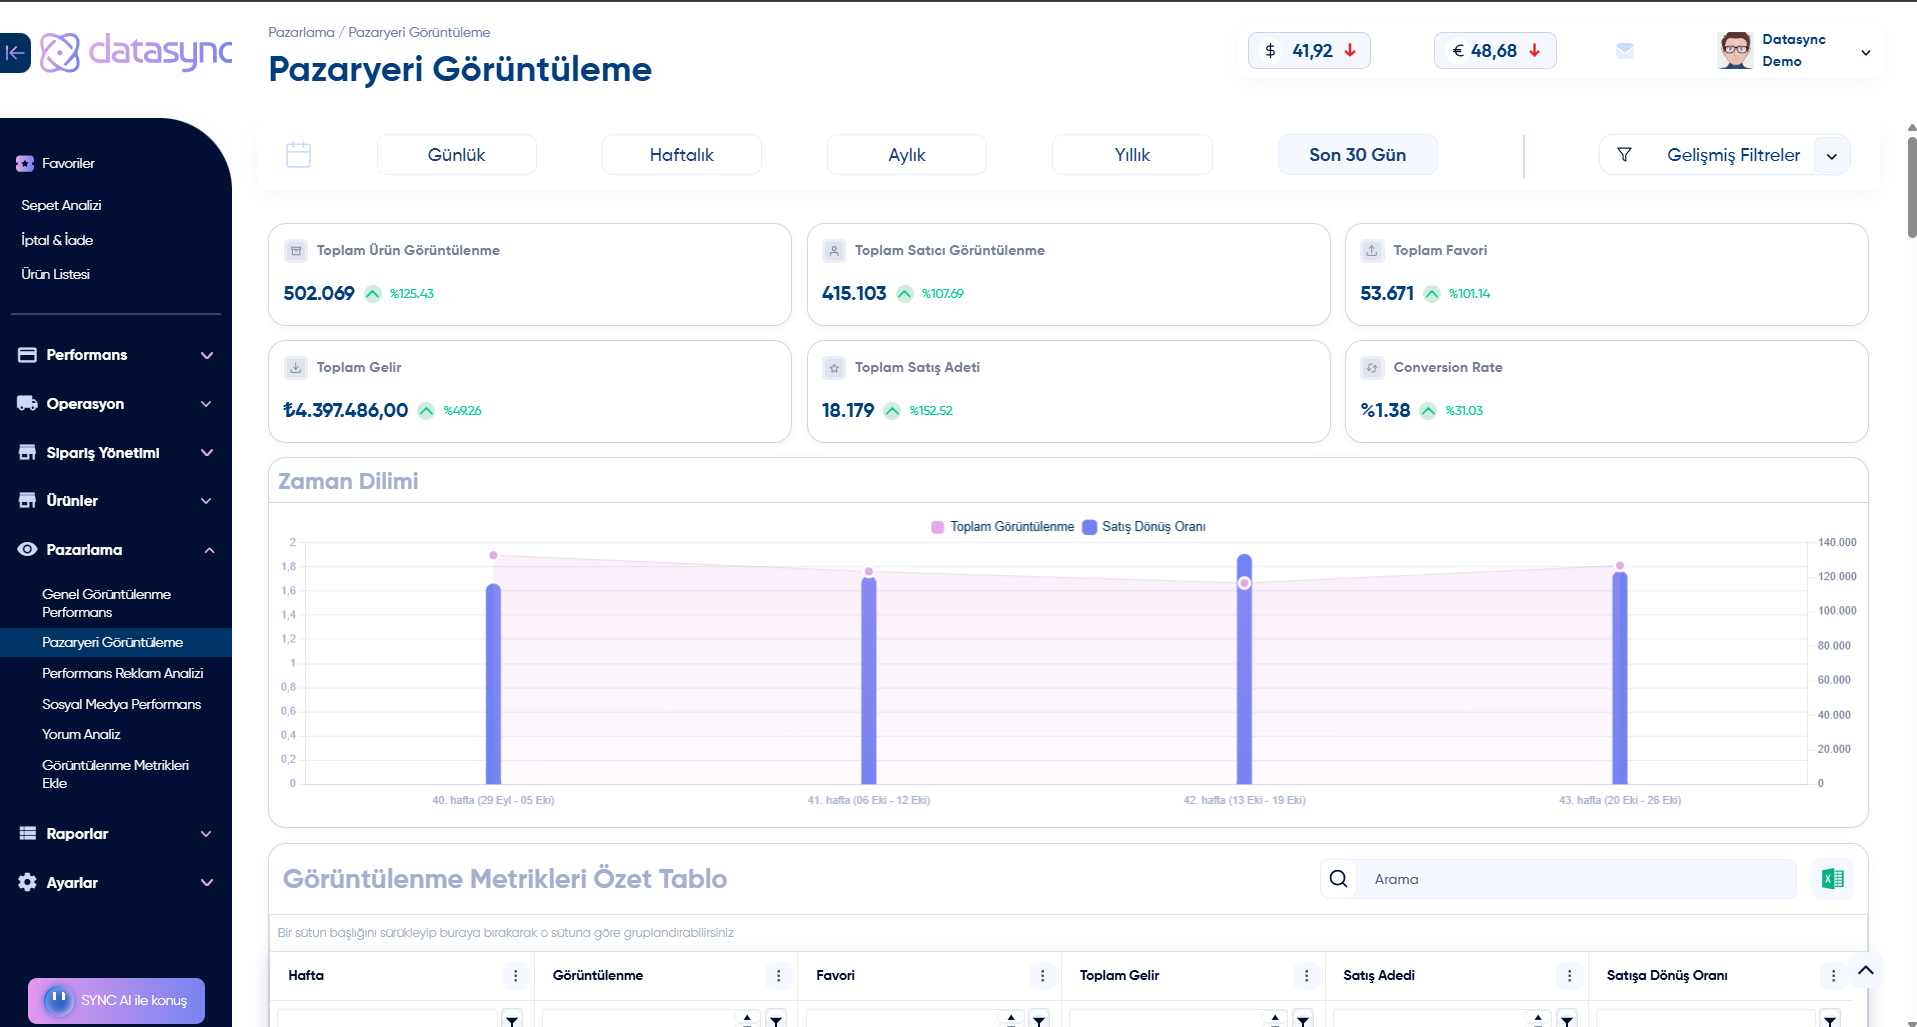Click the SYNC AI ile konuş button
This screenshot has height=1027, width=1917.
(116, 1000)
